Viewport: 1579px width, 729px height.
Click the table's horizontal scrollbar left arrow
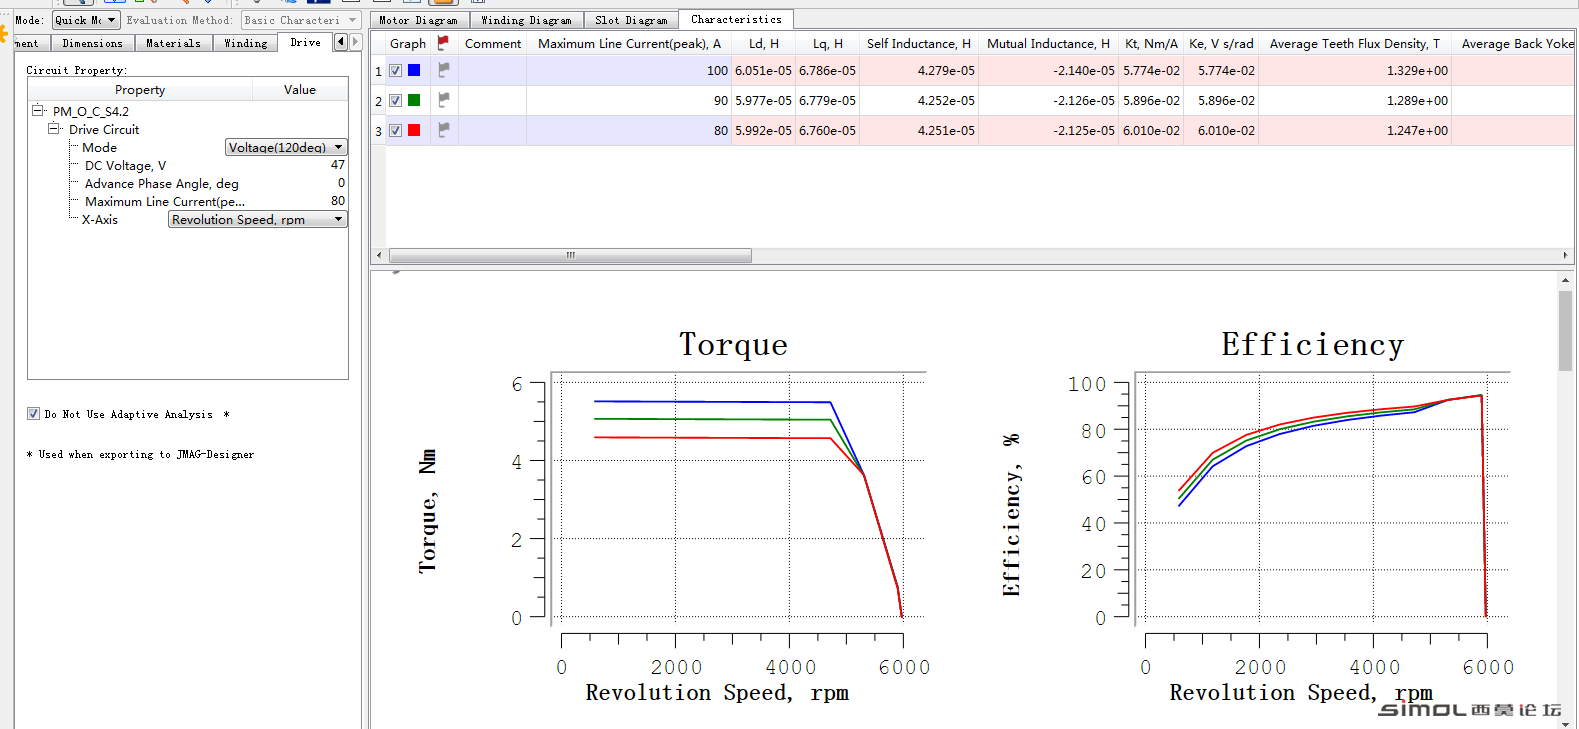(379, 256)
